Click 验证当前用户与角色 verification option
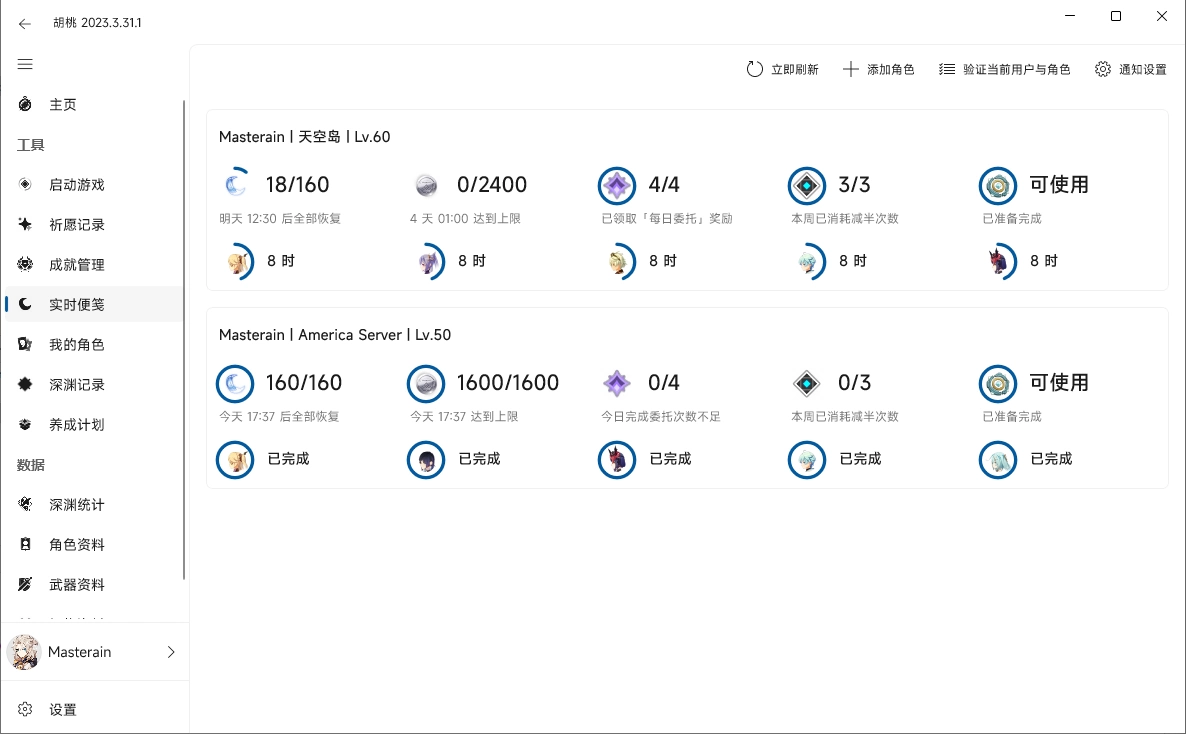 [1004, 69]
